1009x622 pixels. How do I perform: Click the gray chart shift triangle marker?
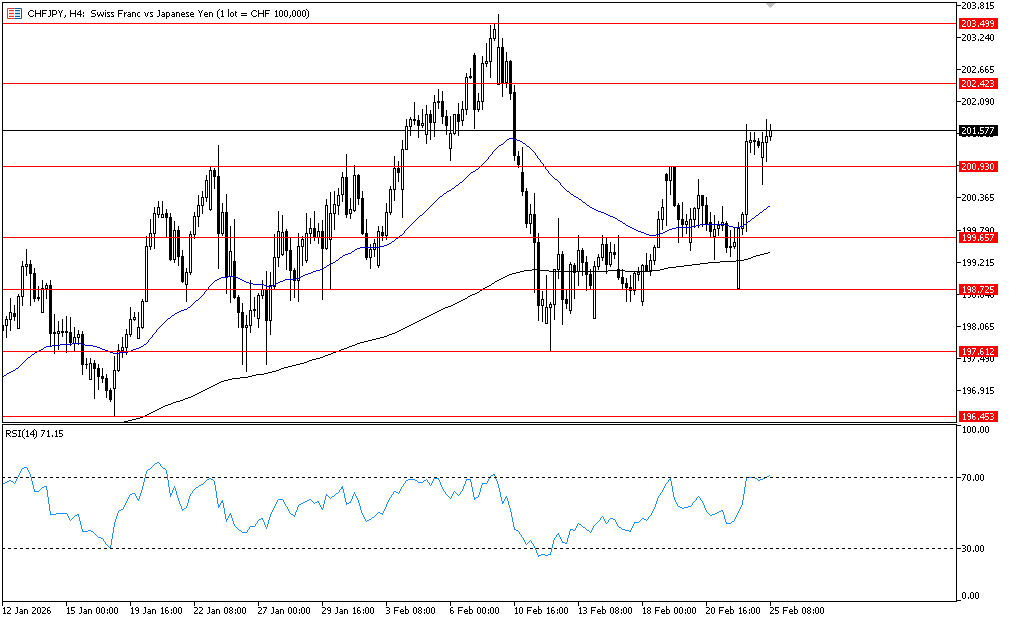(770, 6)
